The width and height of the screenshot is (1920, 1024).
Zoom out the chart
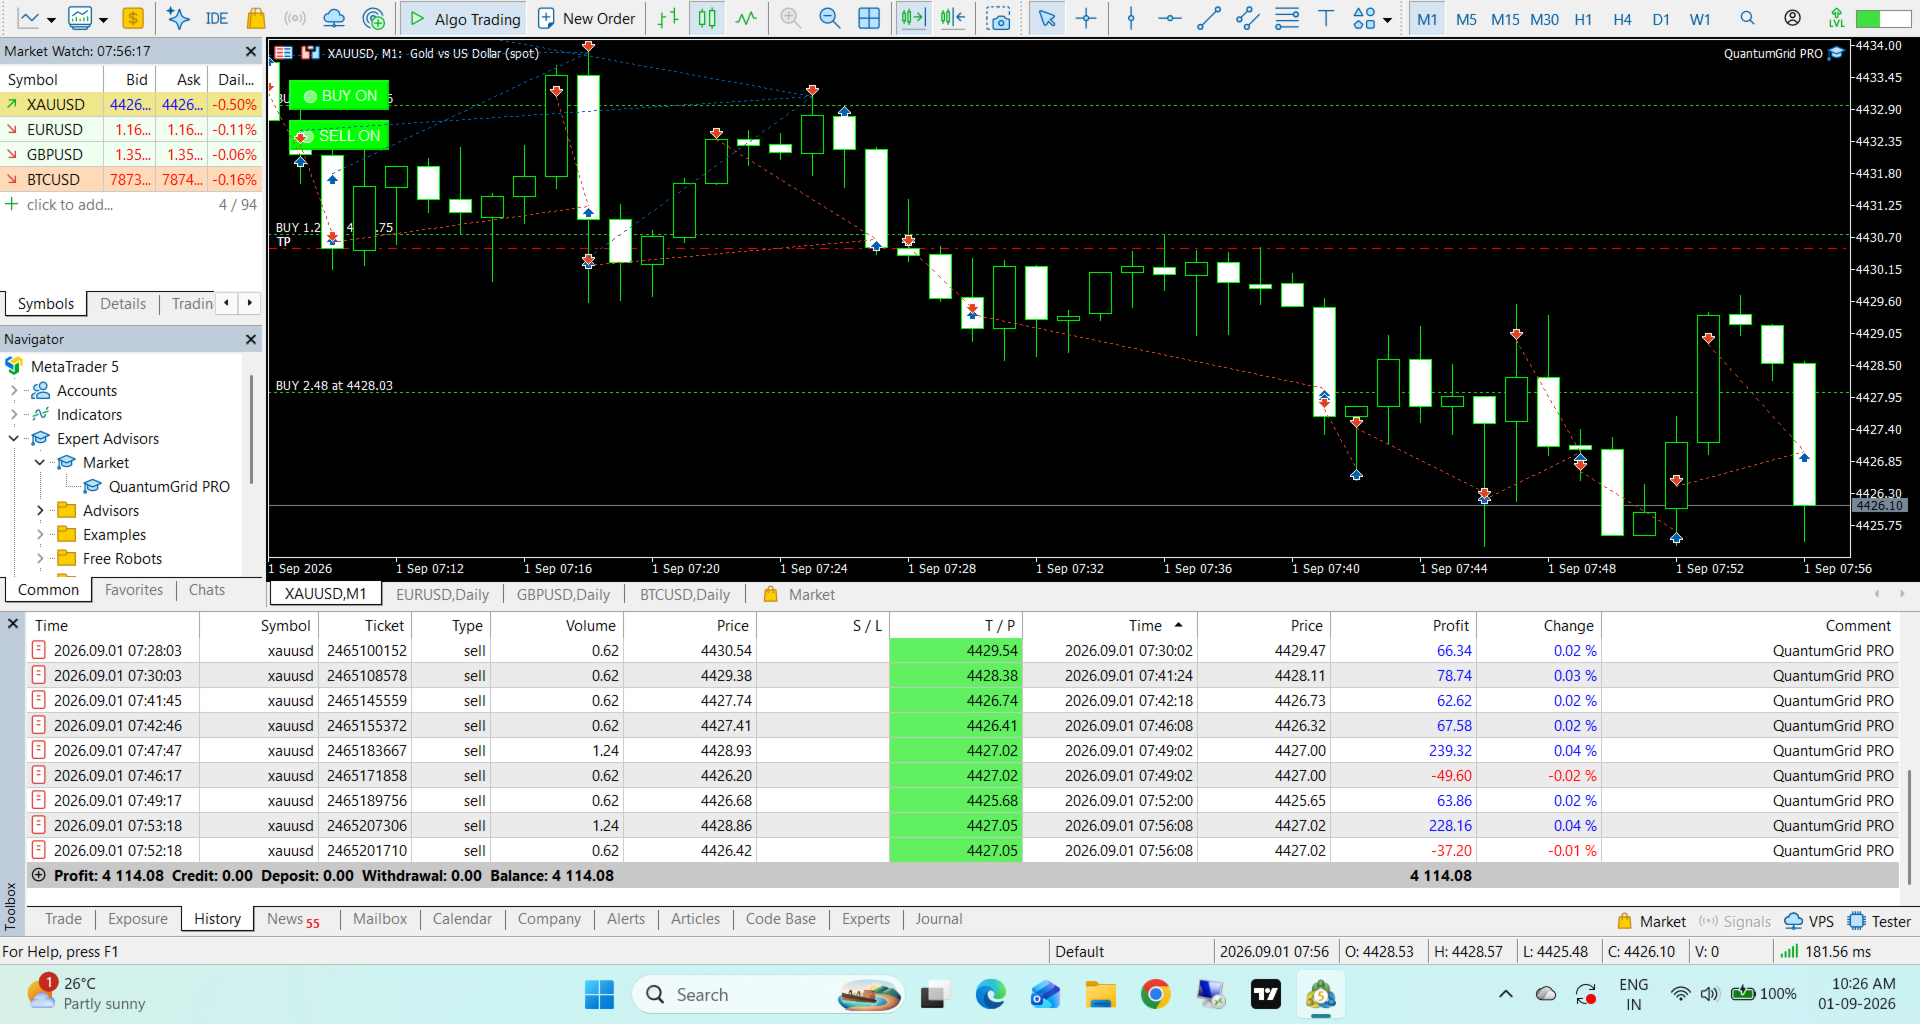pos(829,18)
